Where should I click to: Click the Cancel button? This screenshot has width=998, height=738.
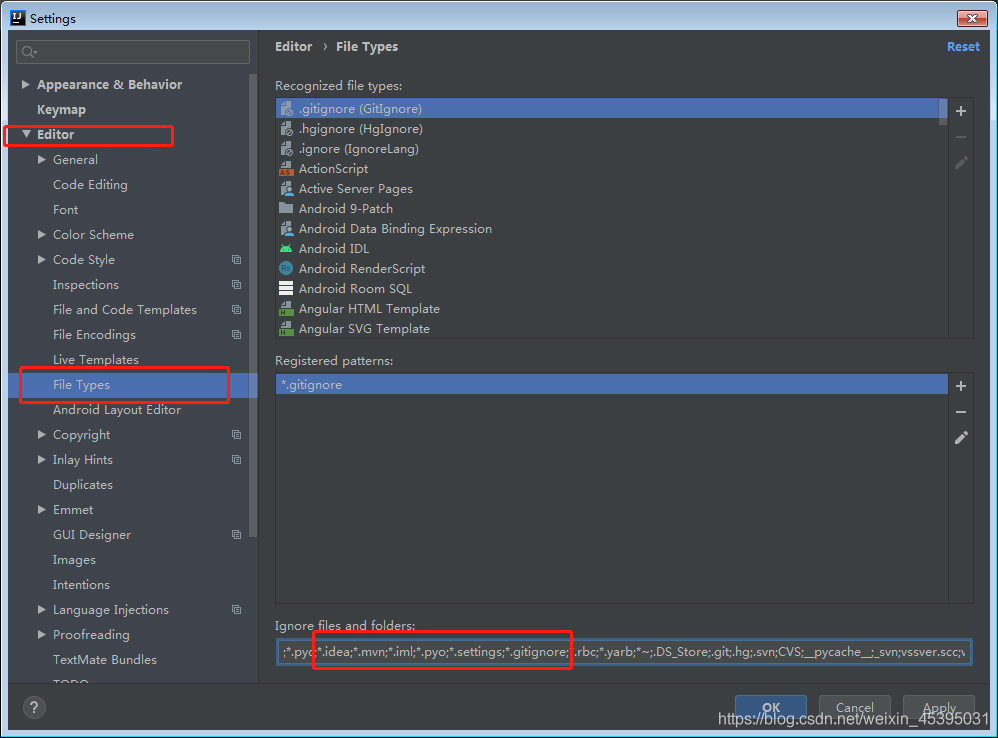855,707
